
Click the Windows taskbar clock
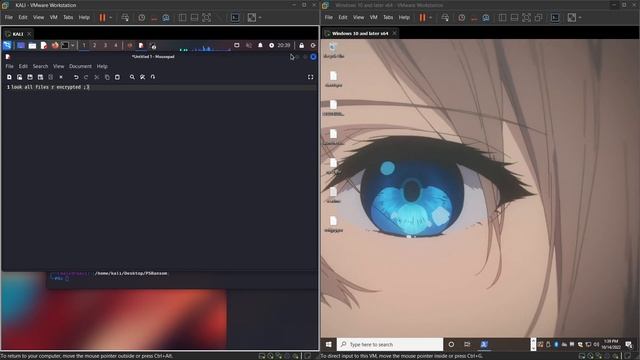coord(611,344)
